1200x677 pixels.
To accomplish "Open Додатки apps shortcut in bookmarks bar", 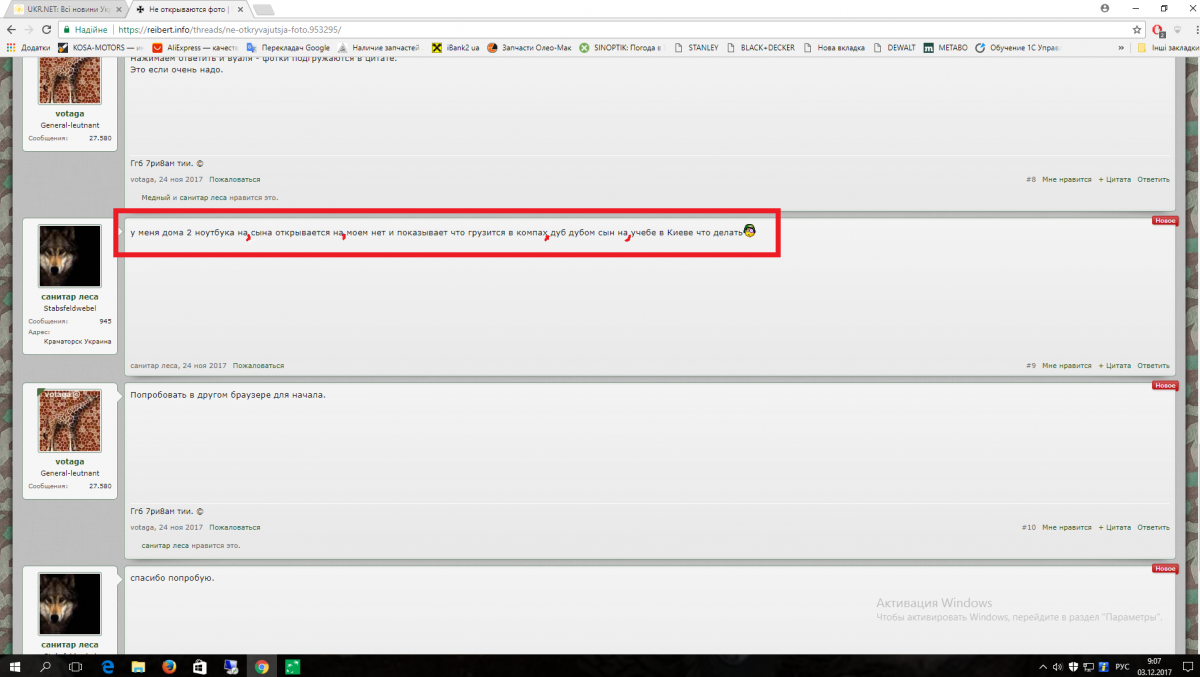I will (28, 47).
